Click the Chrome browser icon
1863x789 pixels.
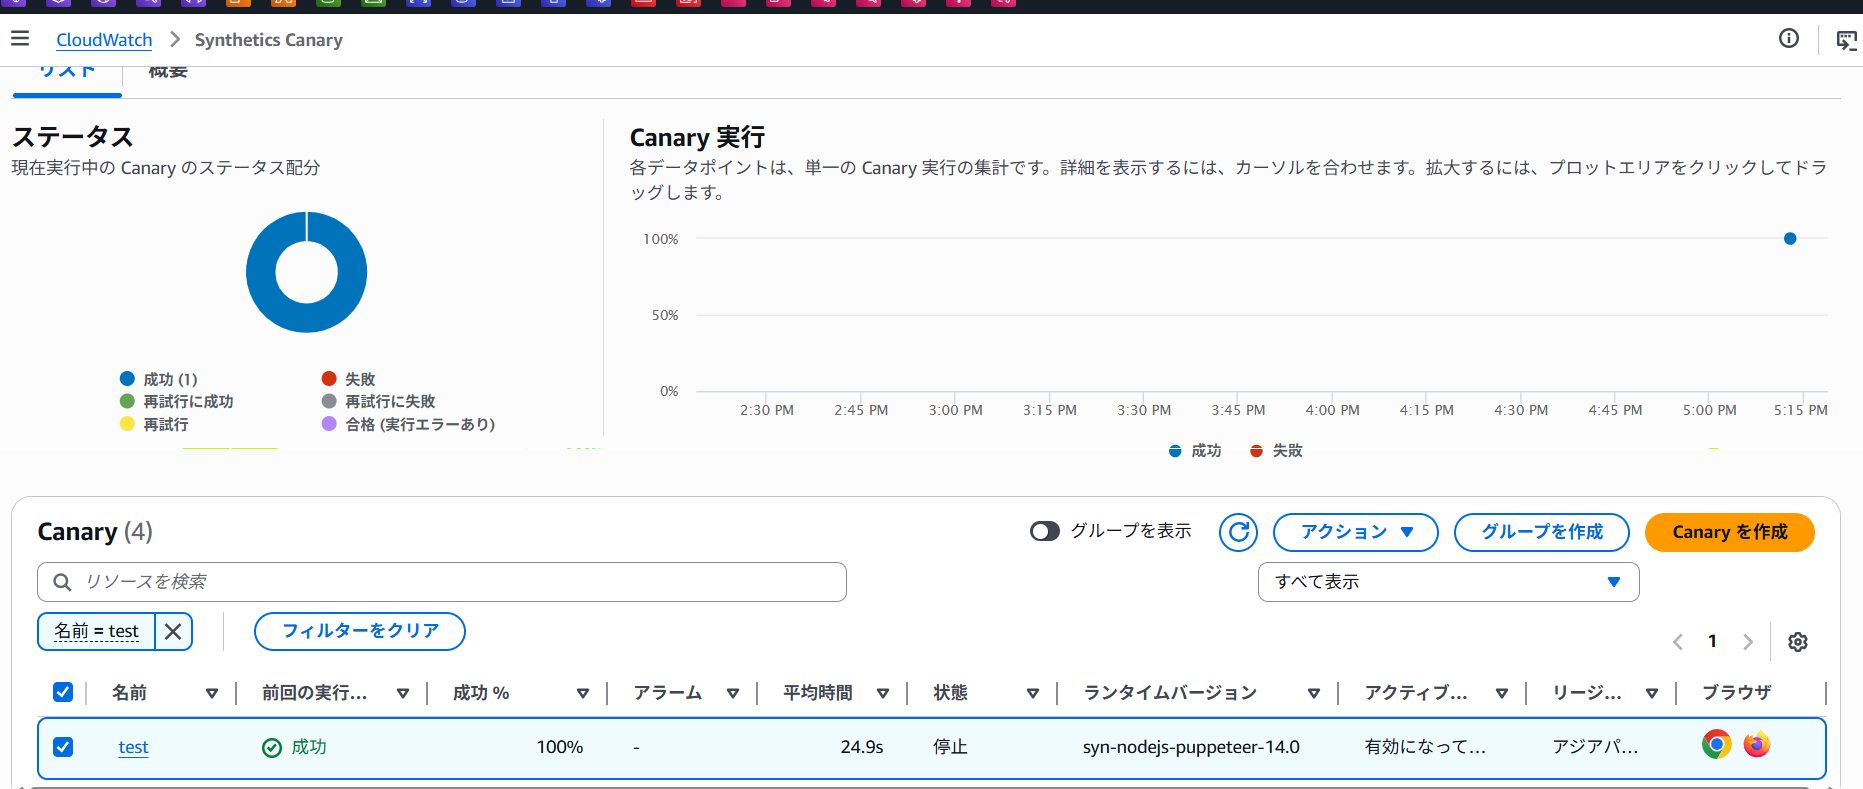1716,745
